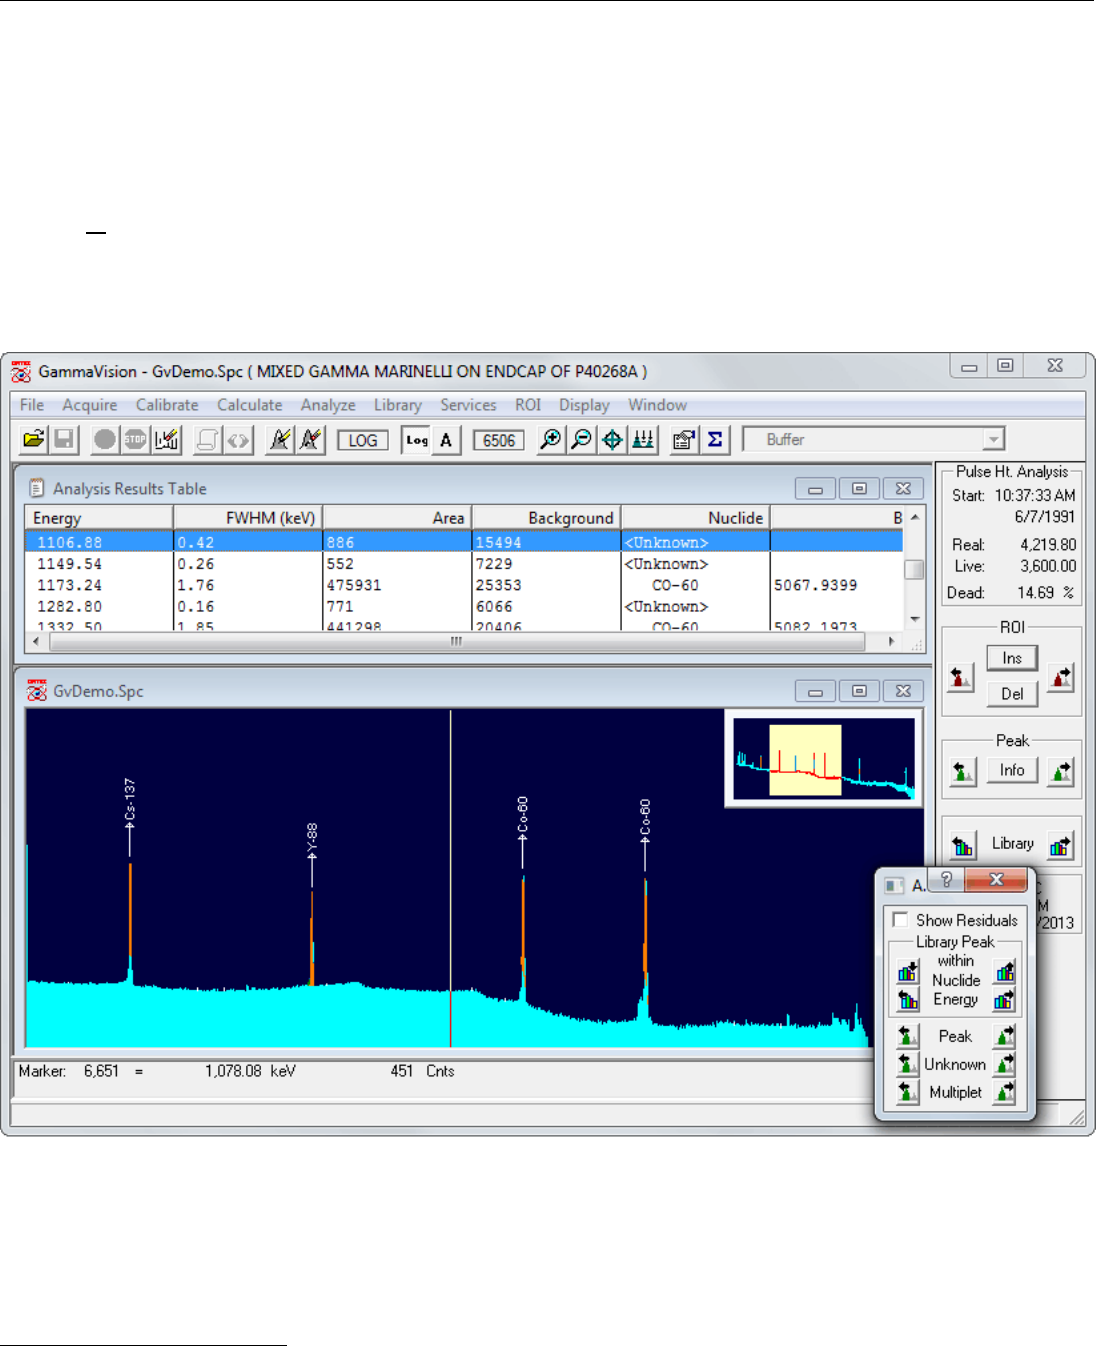
Task: Click the Background column header
Action: point(547,518)
